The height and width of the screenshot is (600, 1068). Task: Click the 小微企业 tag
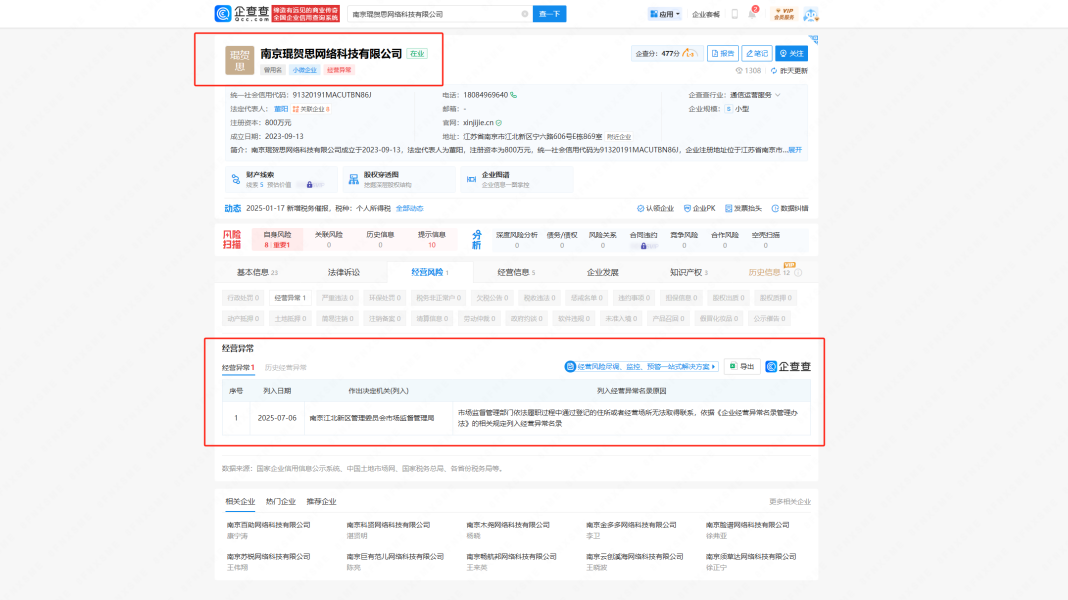pos(304,70)
